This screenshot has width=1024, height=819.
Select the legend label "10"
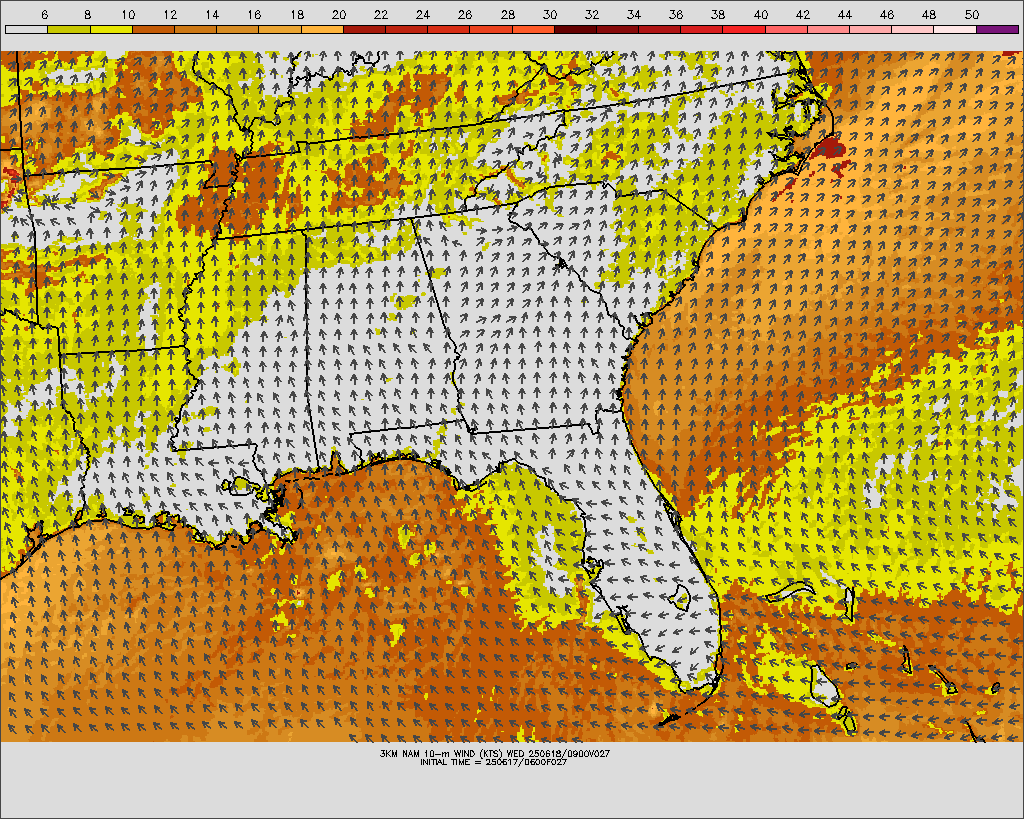(x=128, y=14)
